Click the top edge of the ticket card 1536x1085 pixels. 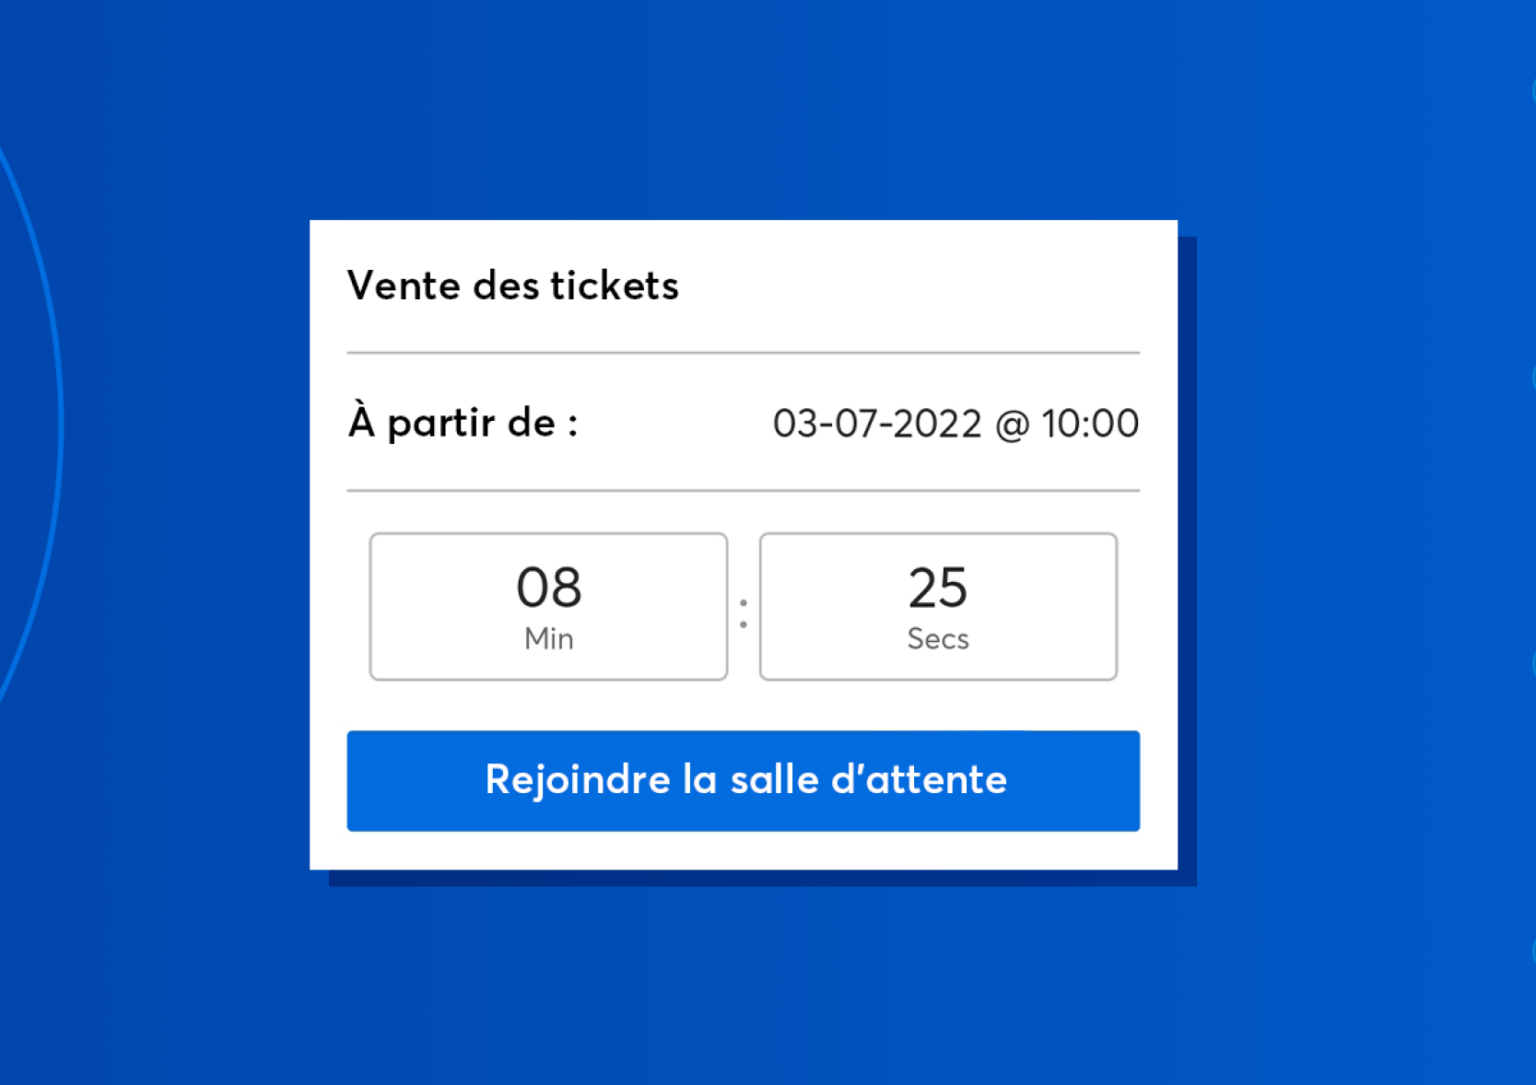pyautogui.click(x=743, y=221)
